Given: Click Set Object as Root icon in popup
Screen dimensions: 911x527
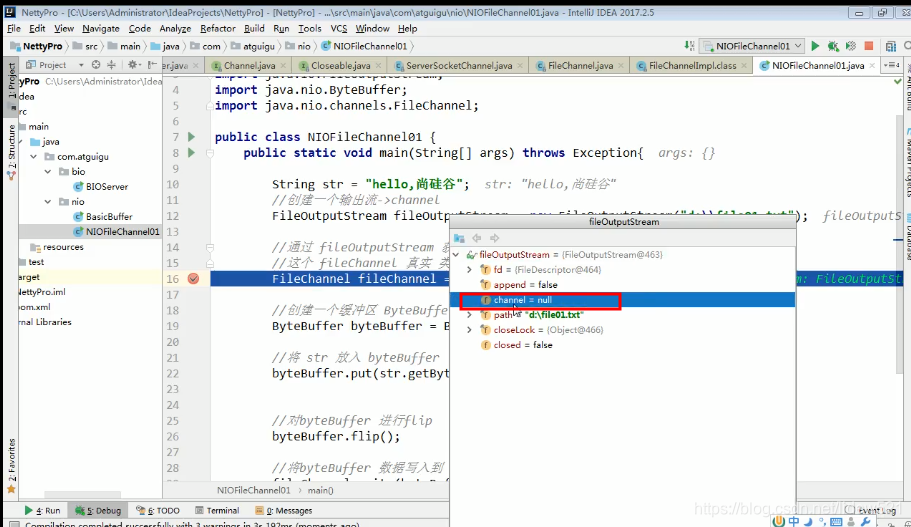Looking at the screenshot, I should (x=459, y=238).
